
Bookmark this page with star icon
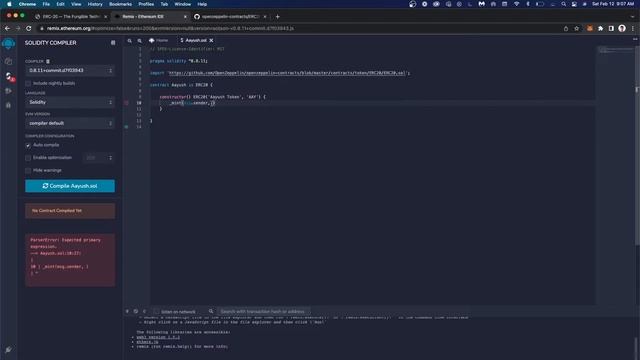pos(576,28)
